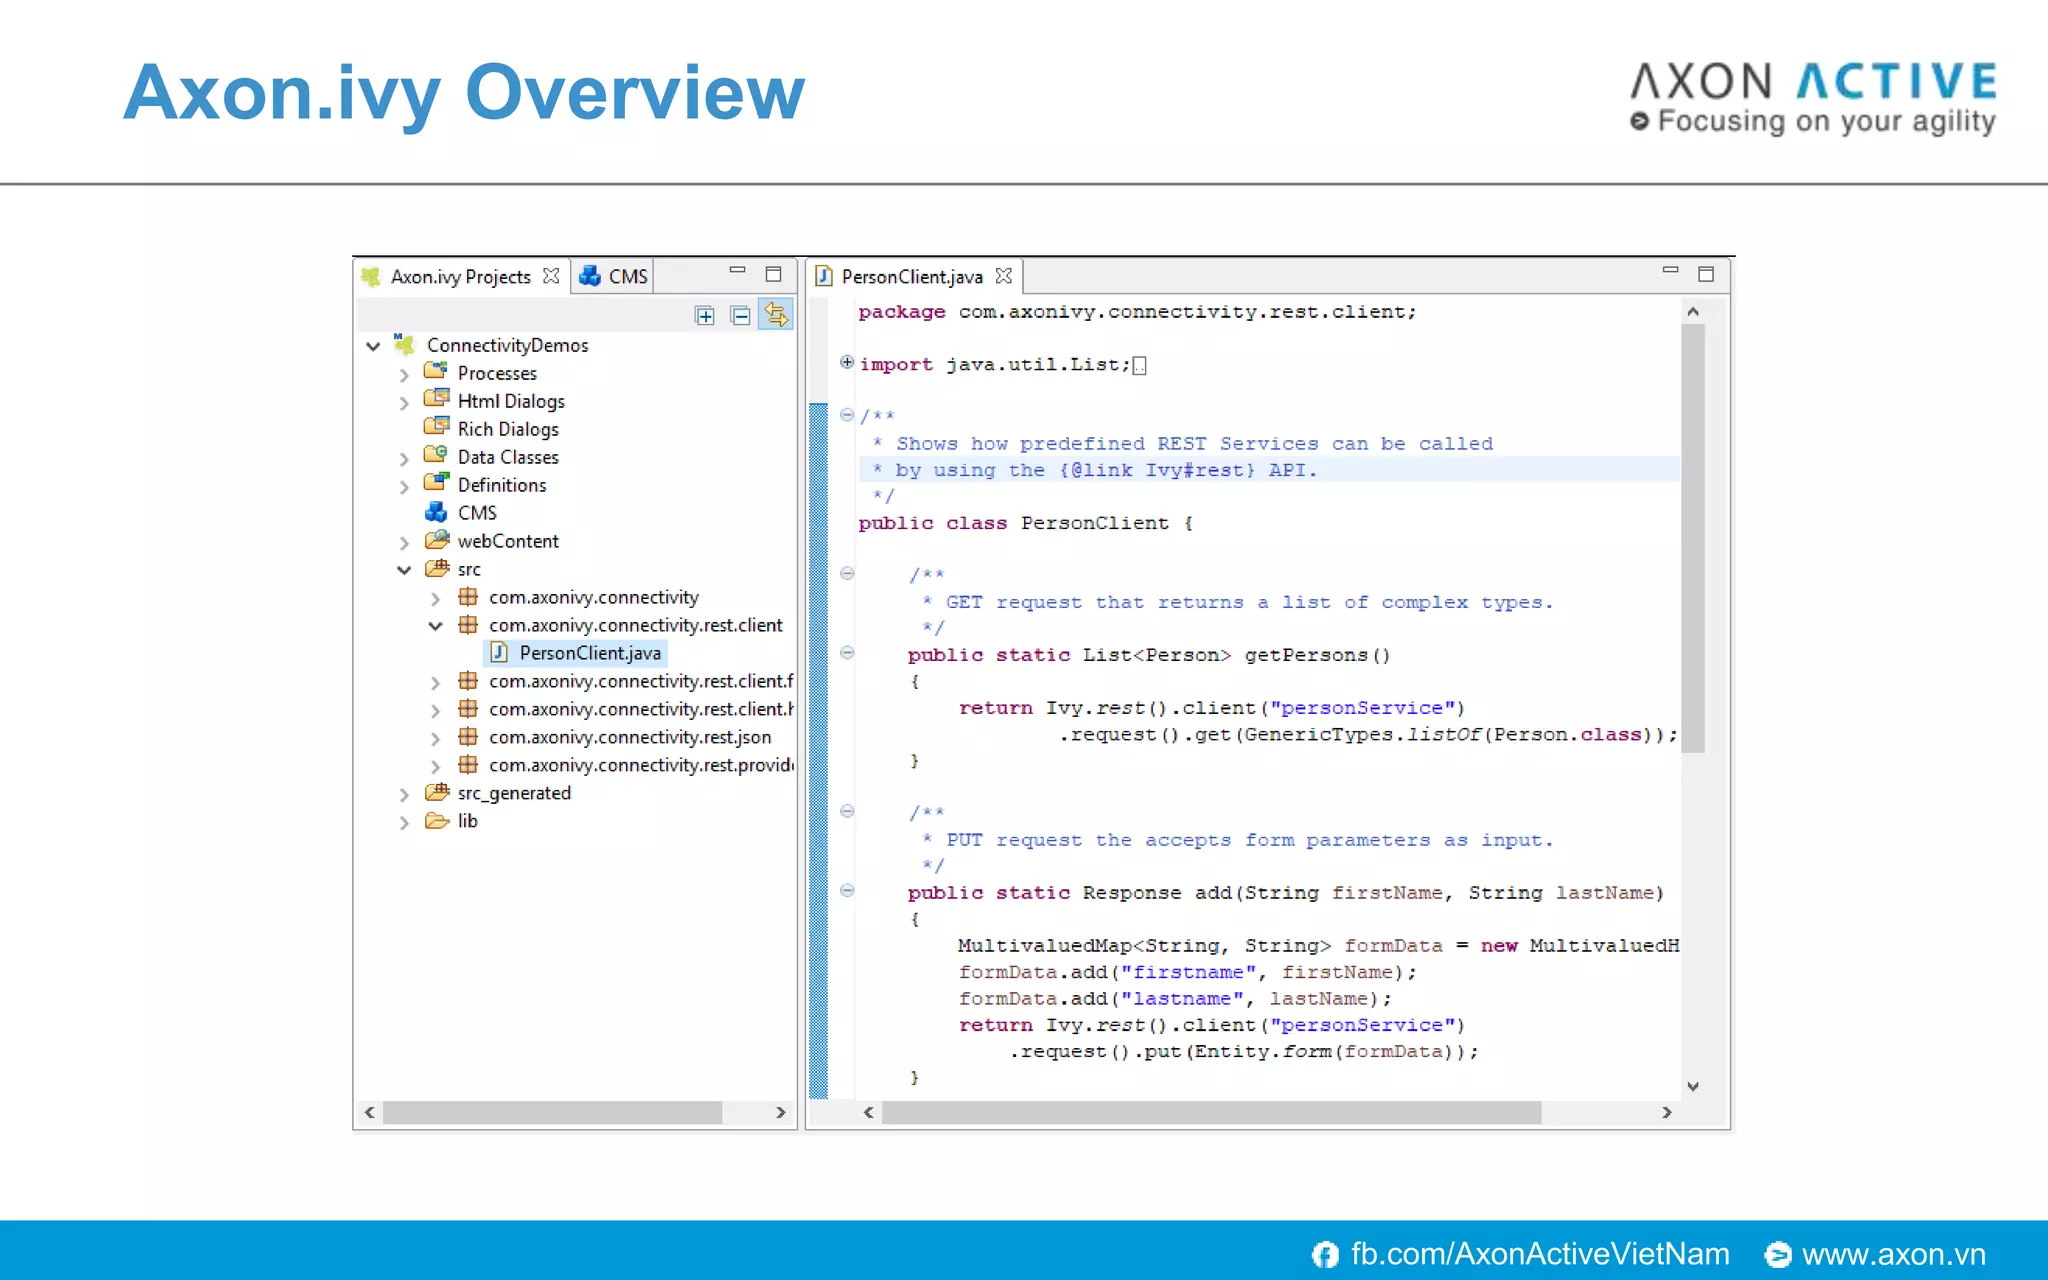Switch to the CMS tab

click(x=615, y=277)
